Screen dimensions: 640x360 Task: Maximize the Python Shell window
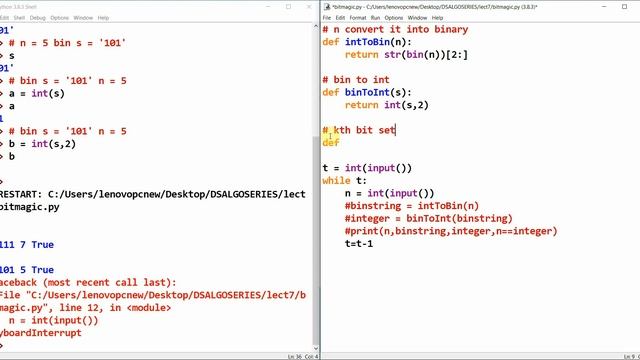tap(289, 7)
